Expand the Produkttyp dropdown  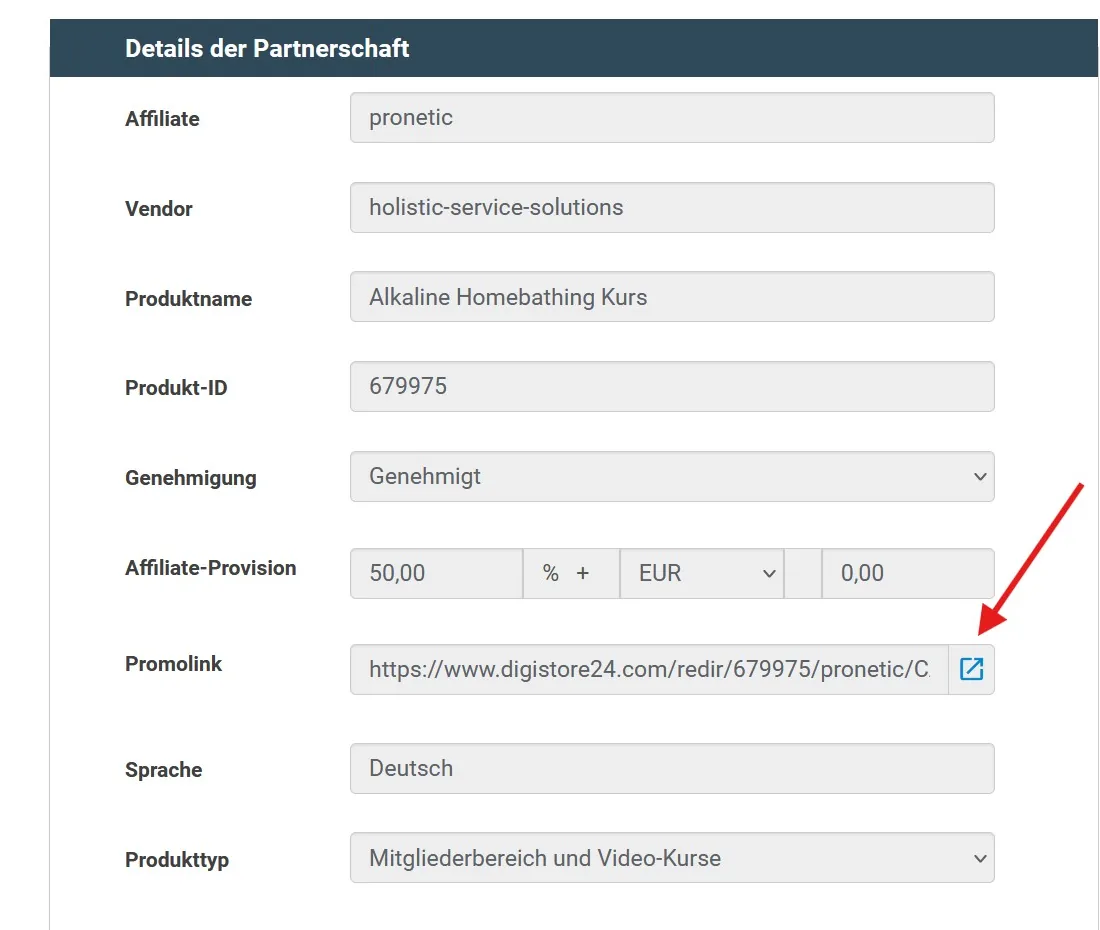coord(672,858)
